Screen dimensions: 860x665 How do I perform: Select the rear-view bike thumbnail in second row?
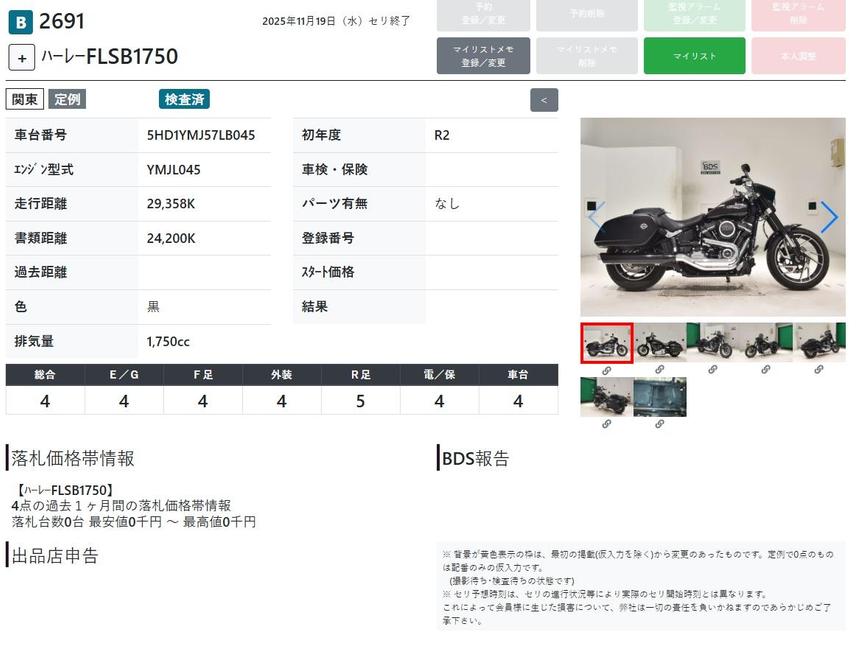point(606,397)
